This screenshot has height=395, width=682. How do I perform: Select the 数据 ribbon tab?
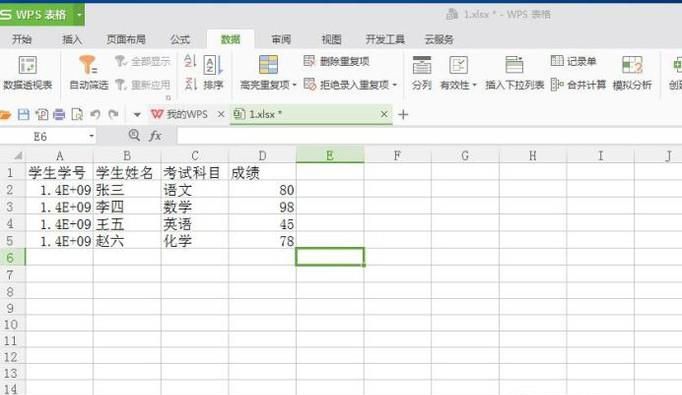click(231, 40)
